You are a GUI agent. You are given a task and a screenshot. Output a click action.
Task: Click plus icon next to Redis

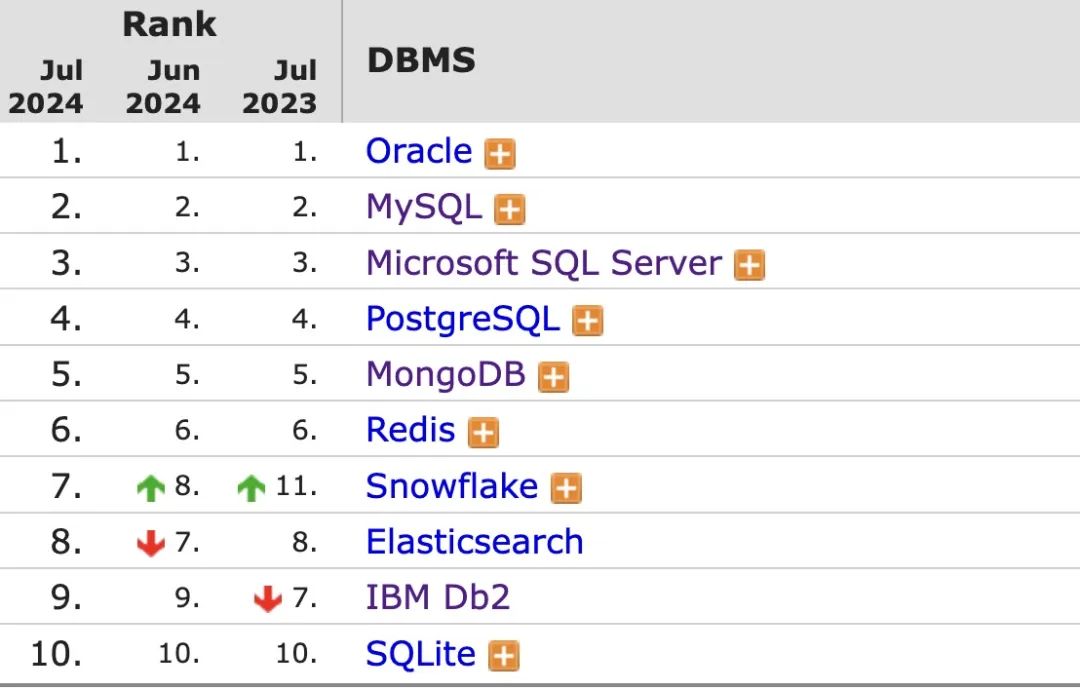click(x=483, y=432)
